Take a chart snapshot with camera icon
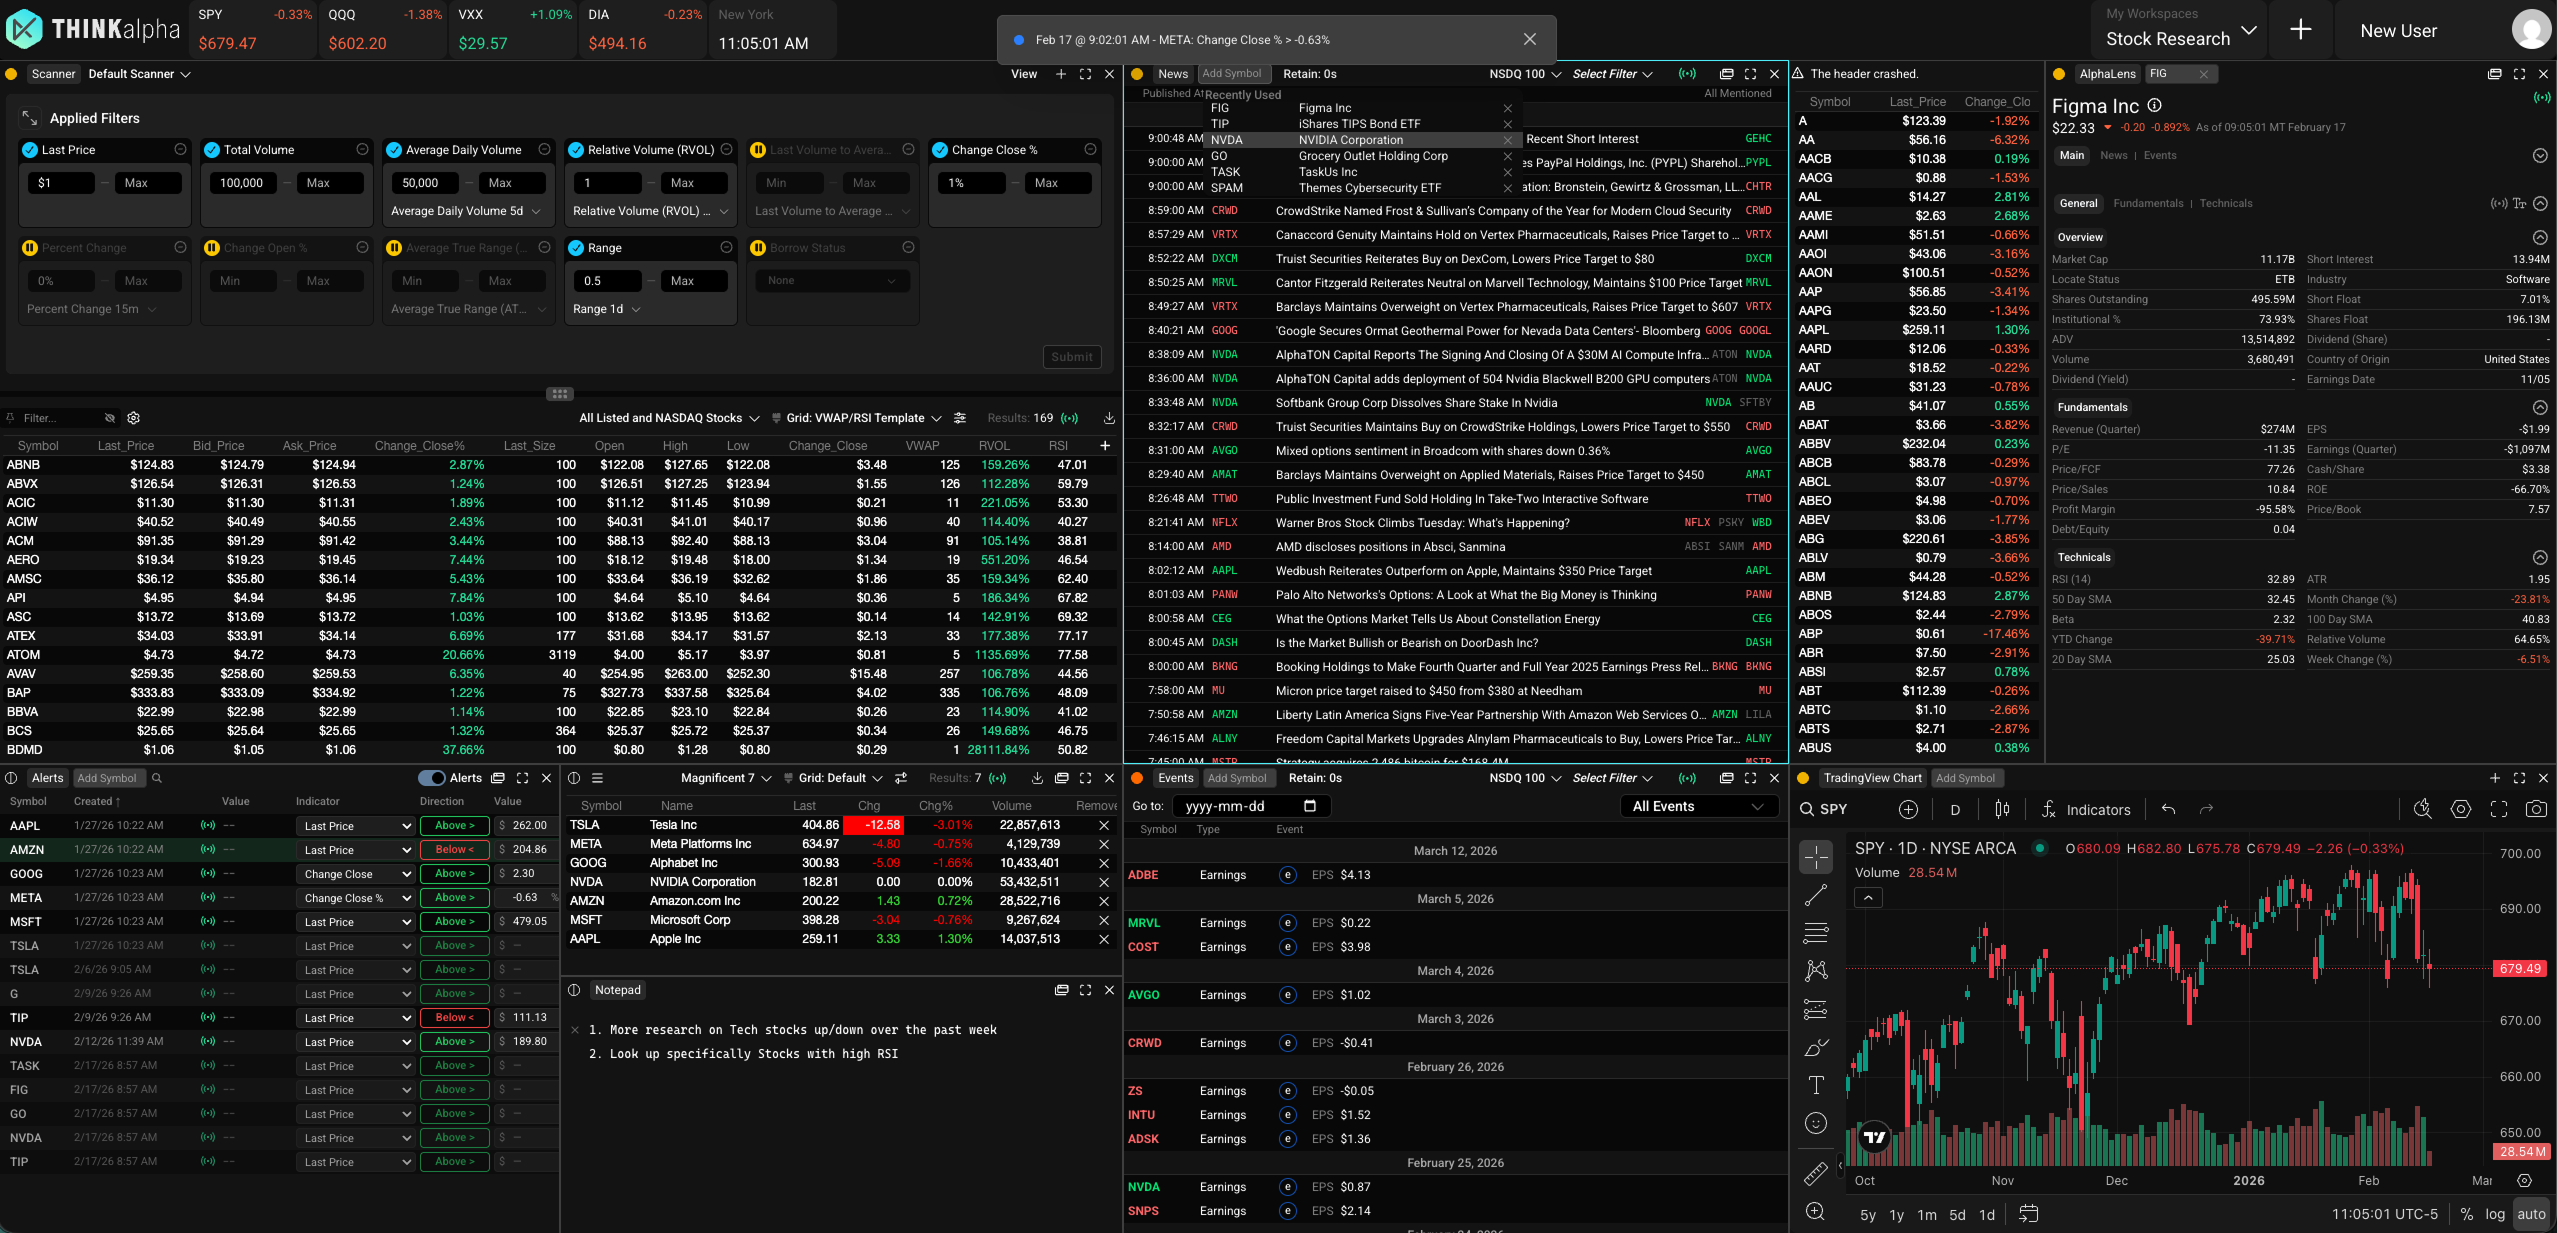The height and width of the screenshot is (1233, 2557). (2536, 809)
